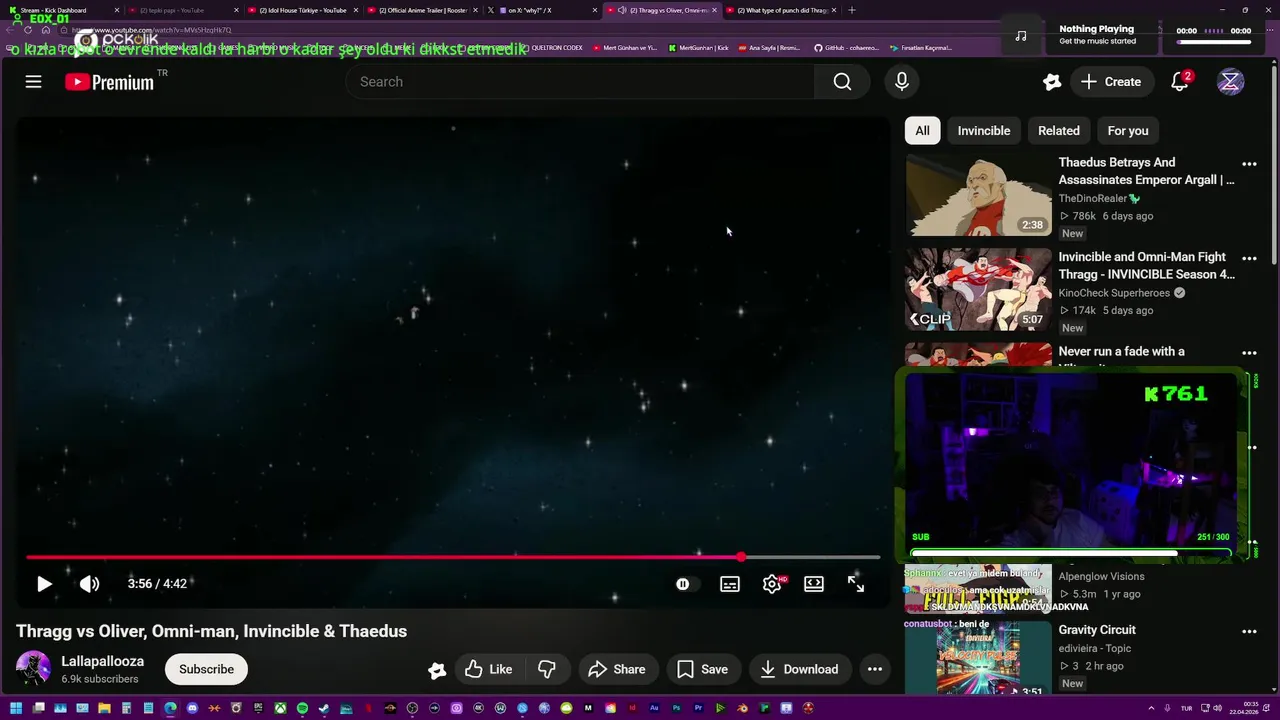The height and width of the screenshot is (720, 1280).
Task: Open the account avatar menu
Action: click(x=1230, y=82)
